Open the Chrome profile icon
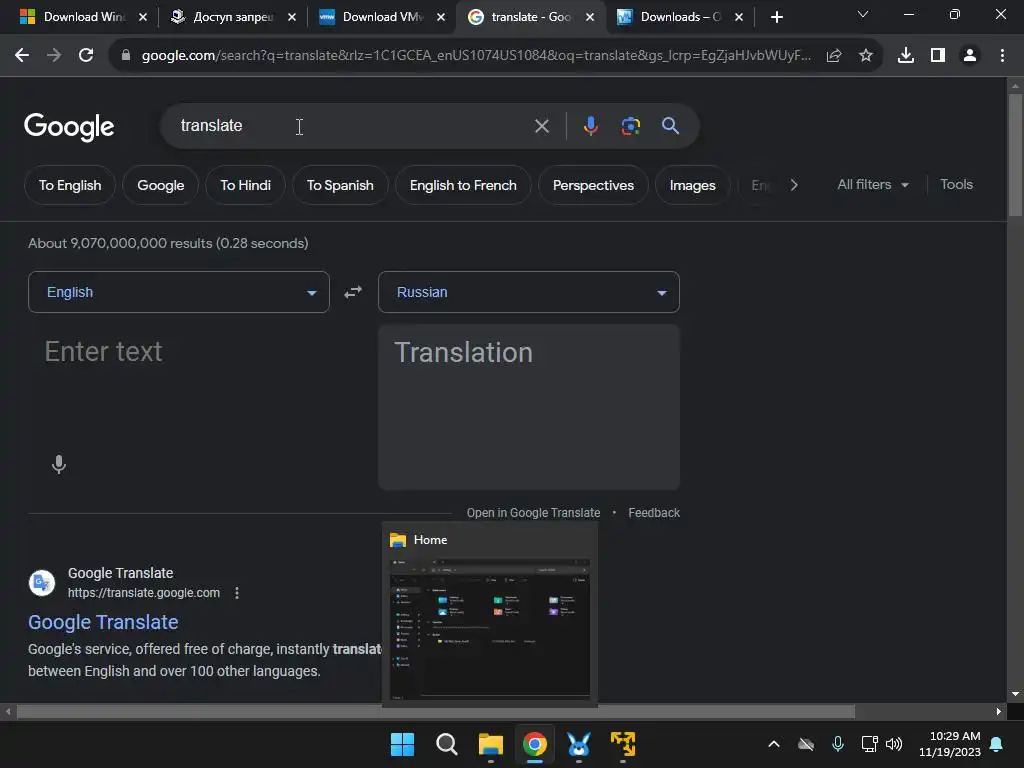1024x768 pixels. (970, 56)
